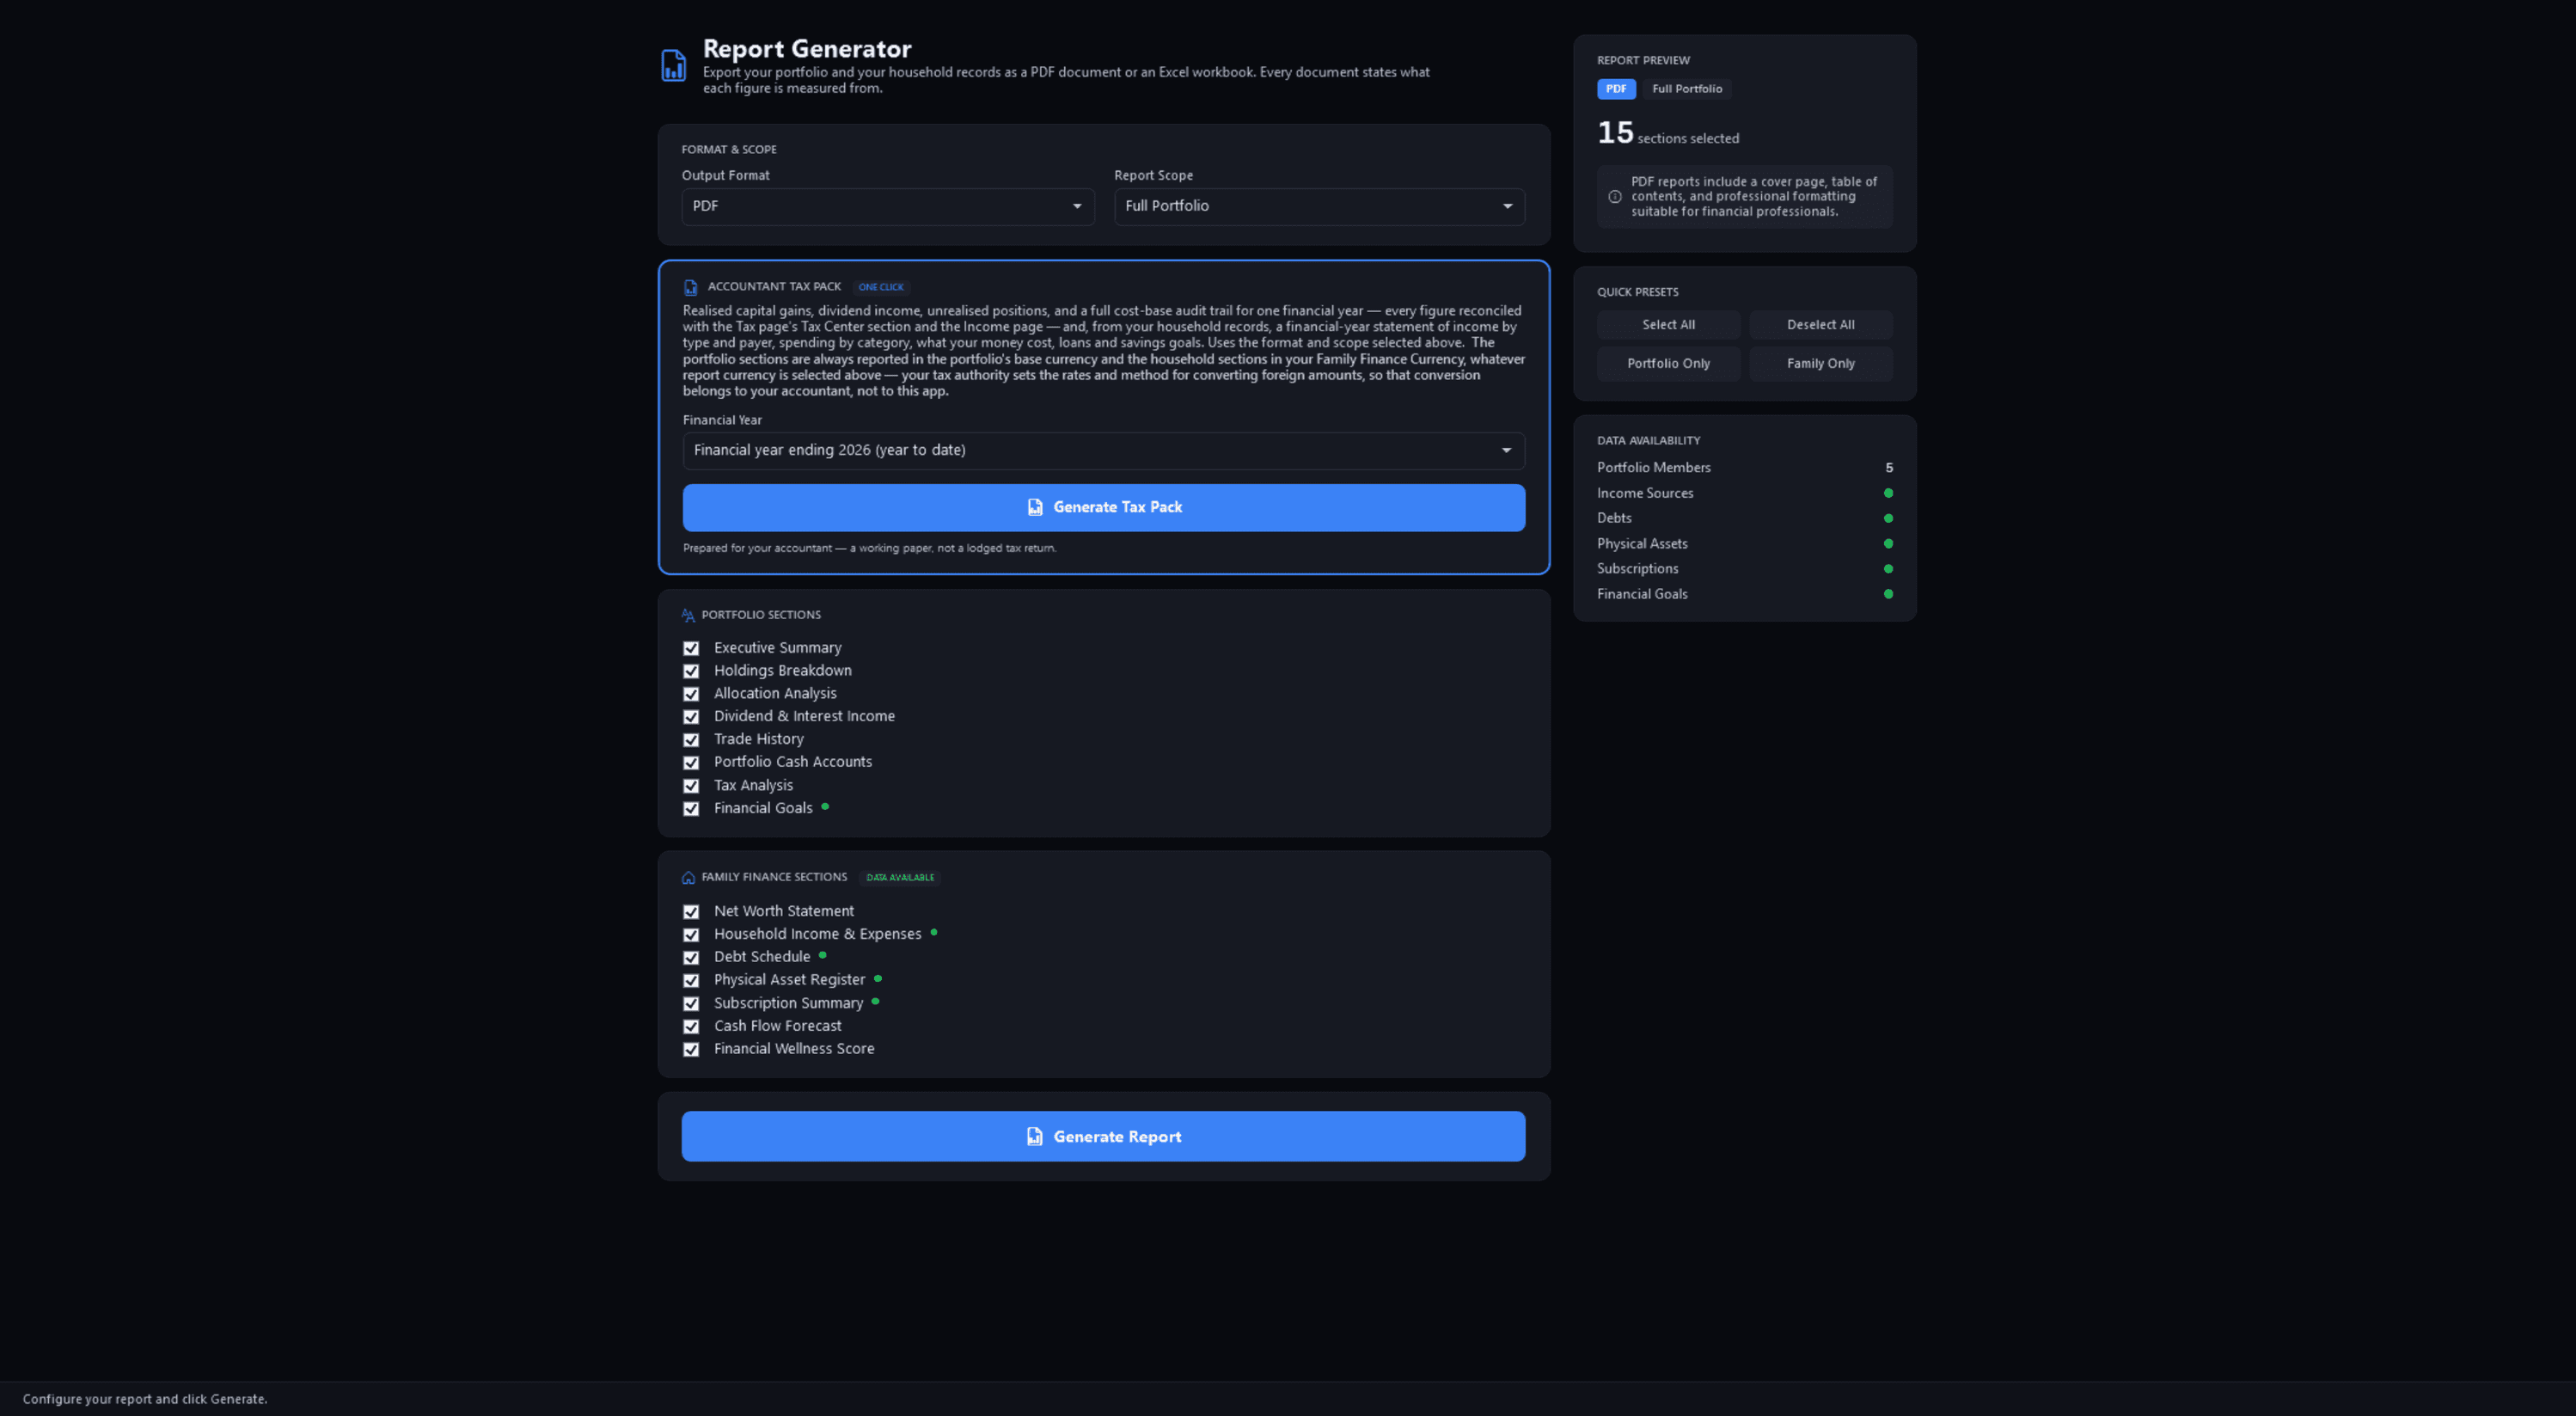Click the green dot beside Financial Goals checkbox
2576x1416 pixels.
tap(825, 806)
